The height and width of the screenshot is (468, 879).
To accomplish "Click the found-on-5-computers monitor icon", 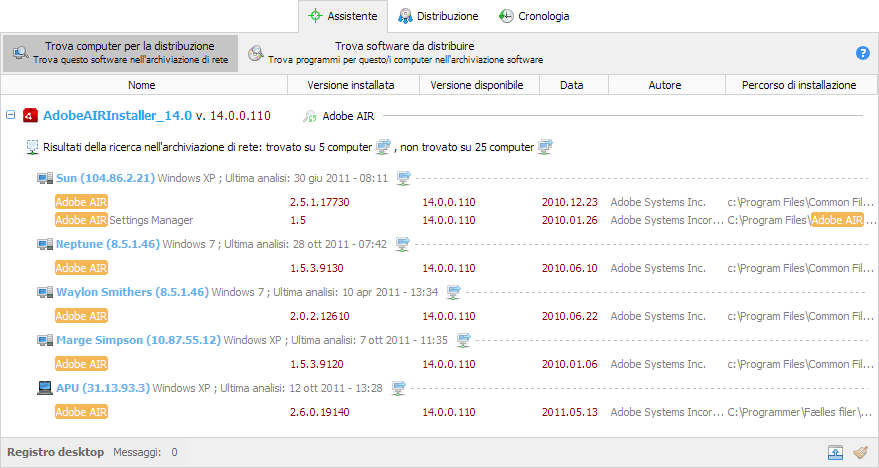I will click(383, 147).
